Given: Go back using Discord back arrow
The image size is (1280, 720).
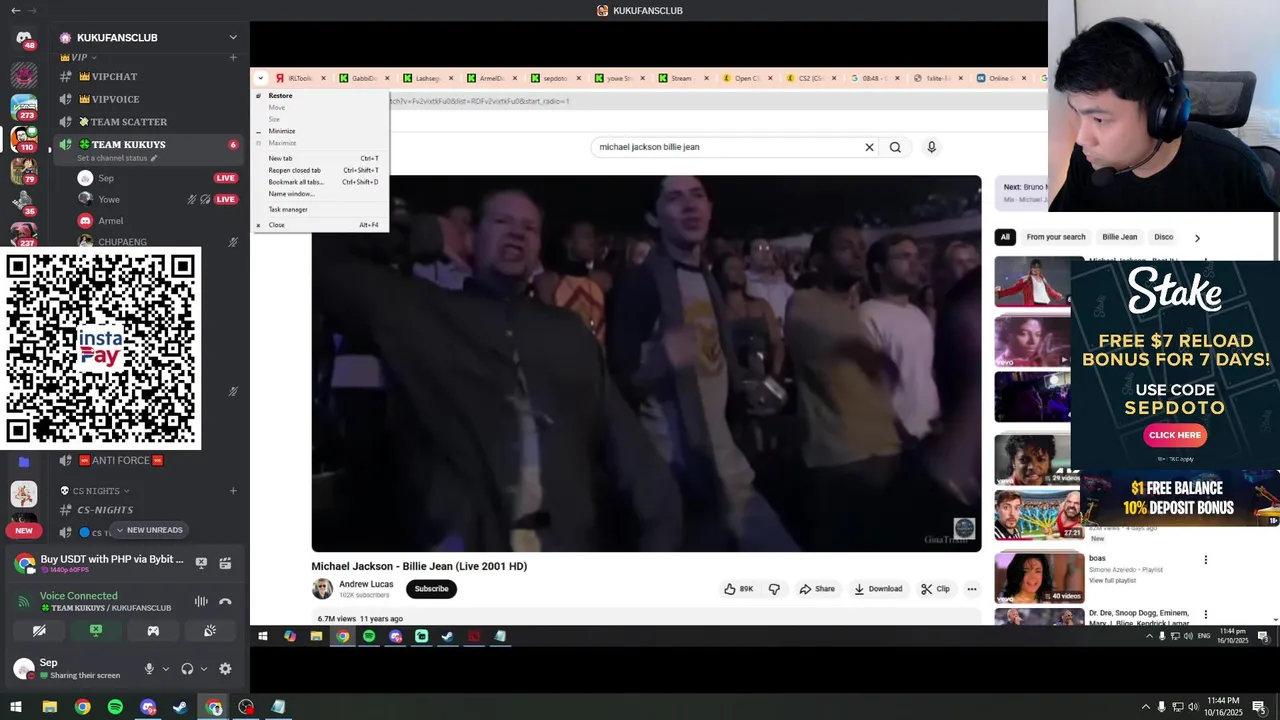Looking at the screenshot, I should [x=15, y=10].
